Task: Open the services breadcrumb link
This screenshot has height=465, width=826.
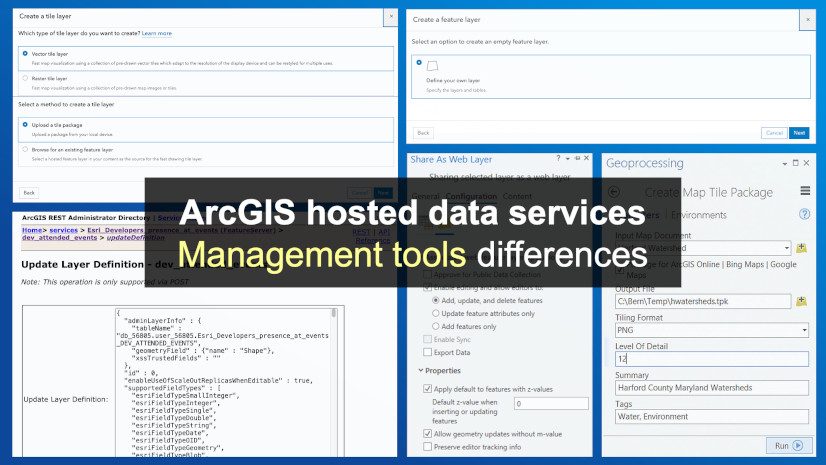Action: click(x=63, y=230)
